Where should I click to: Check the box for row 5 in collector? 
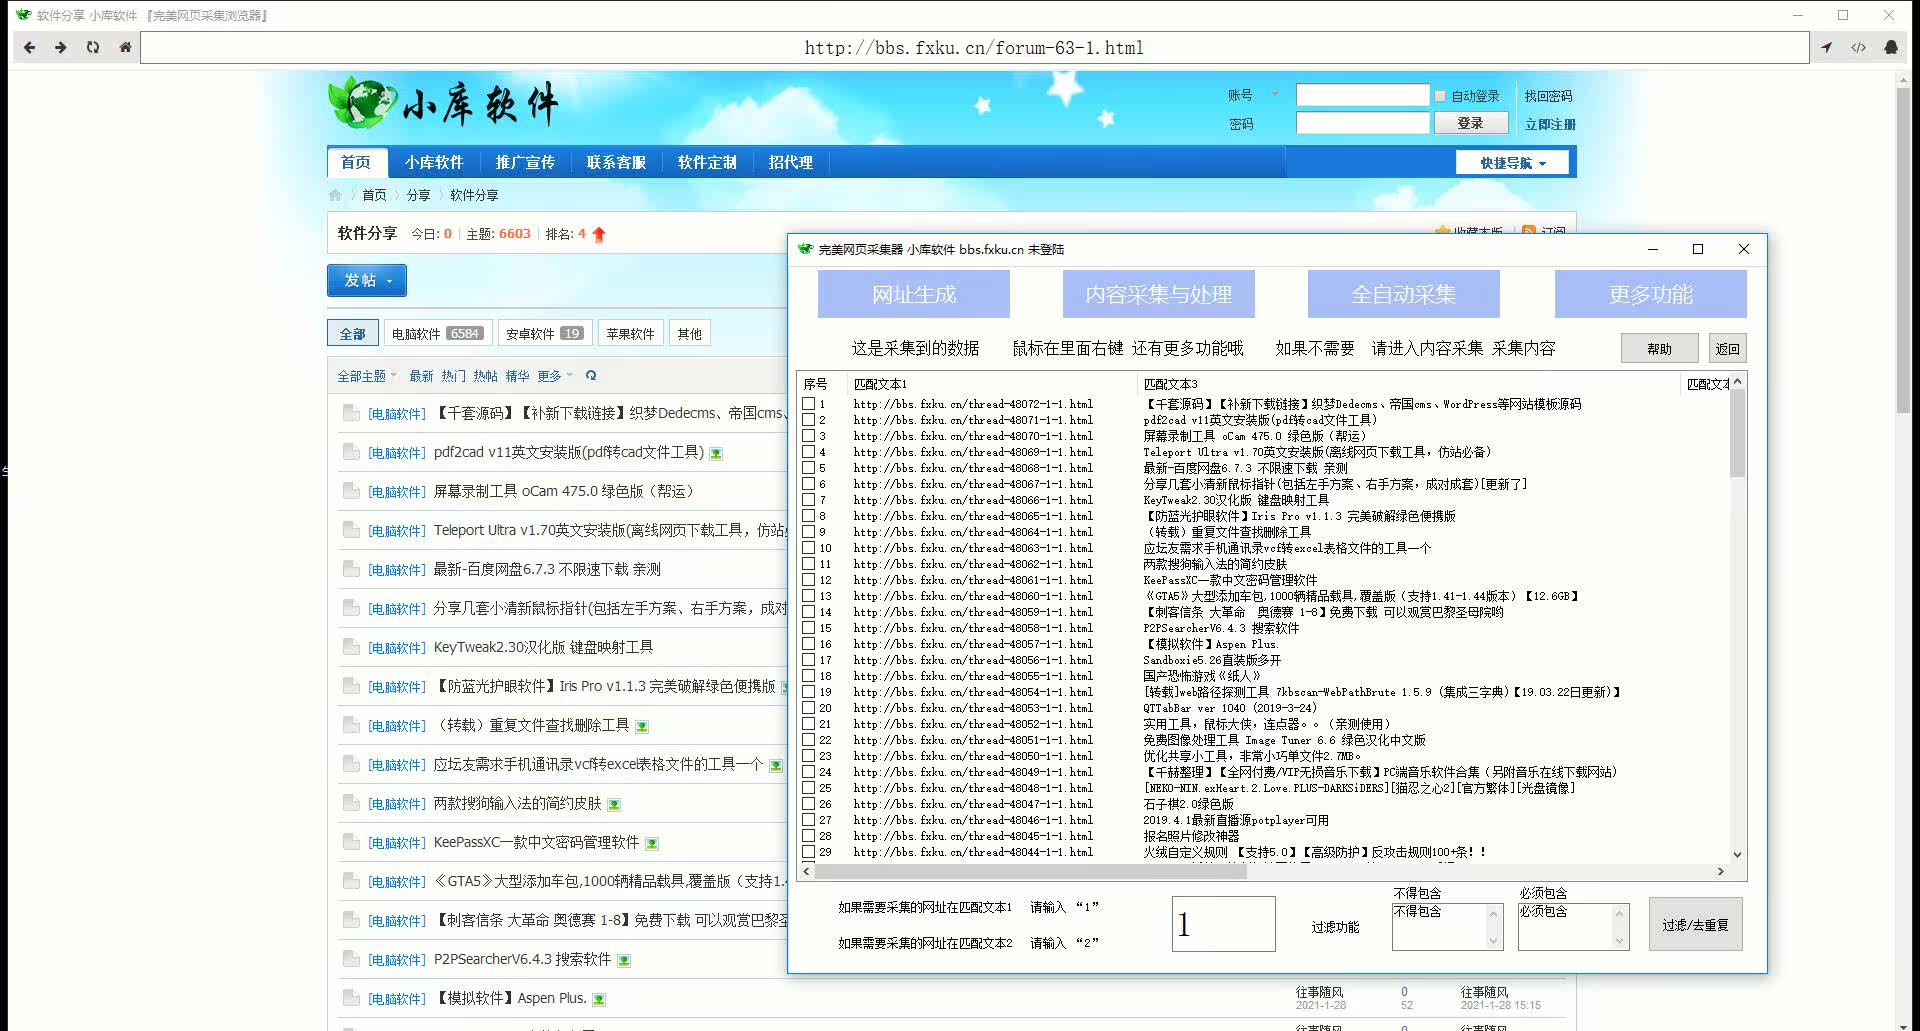808,468
